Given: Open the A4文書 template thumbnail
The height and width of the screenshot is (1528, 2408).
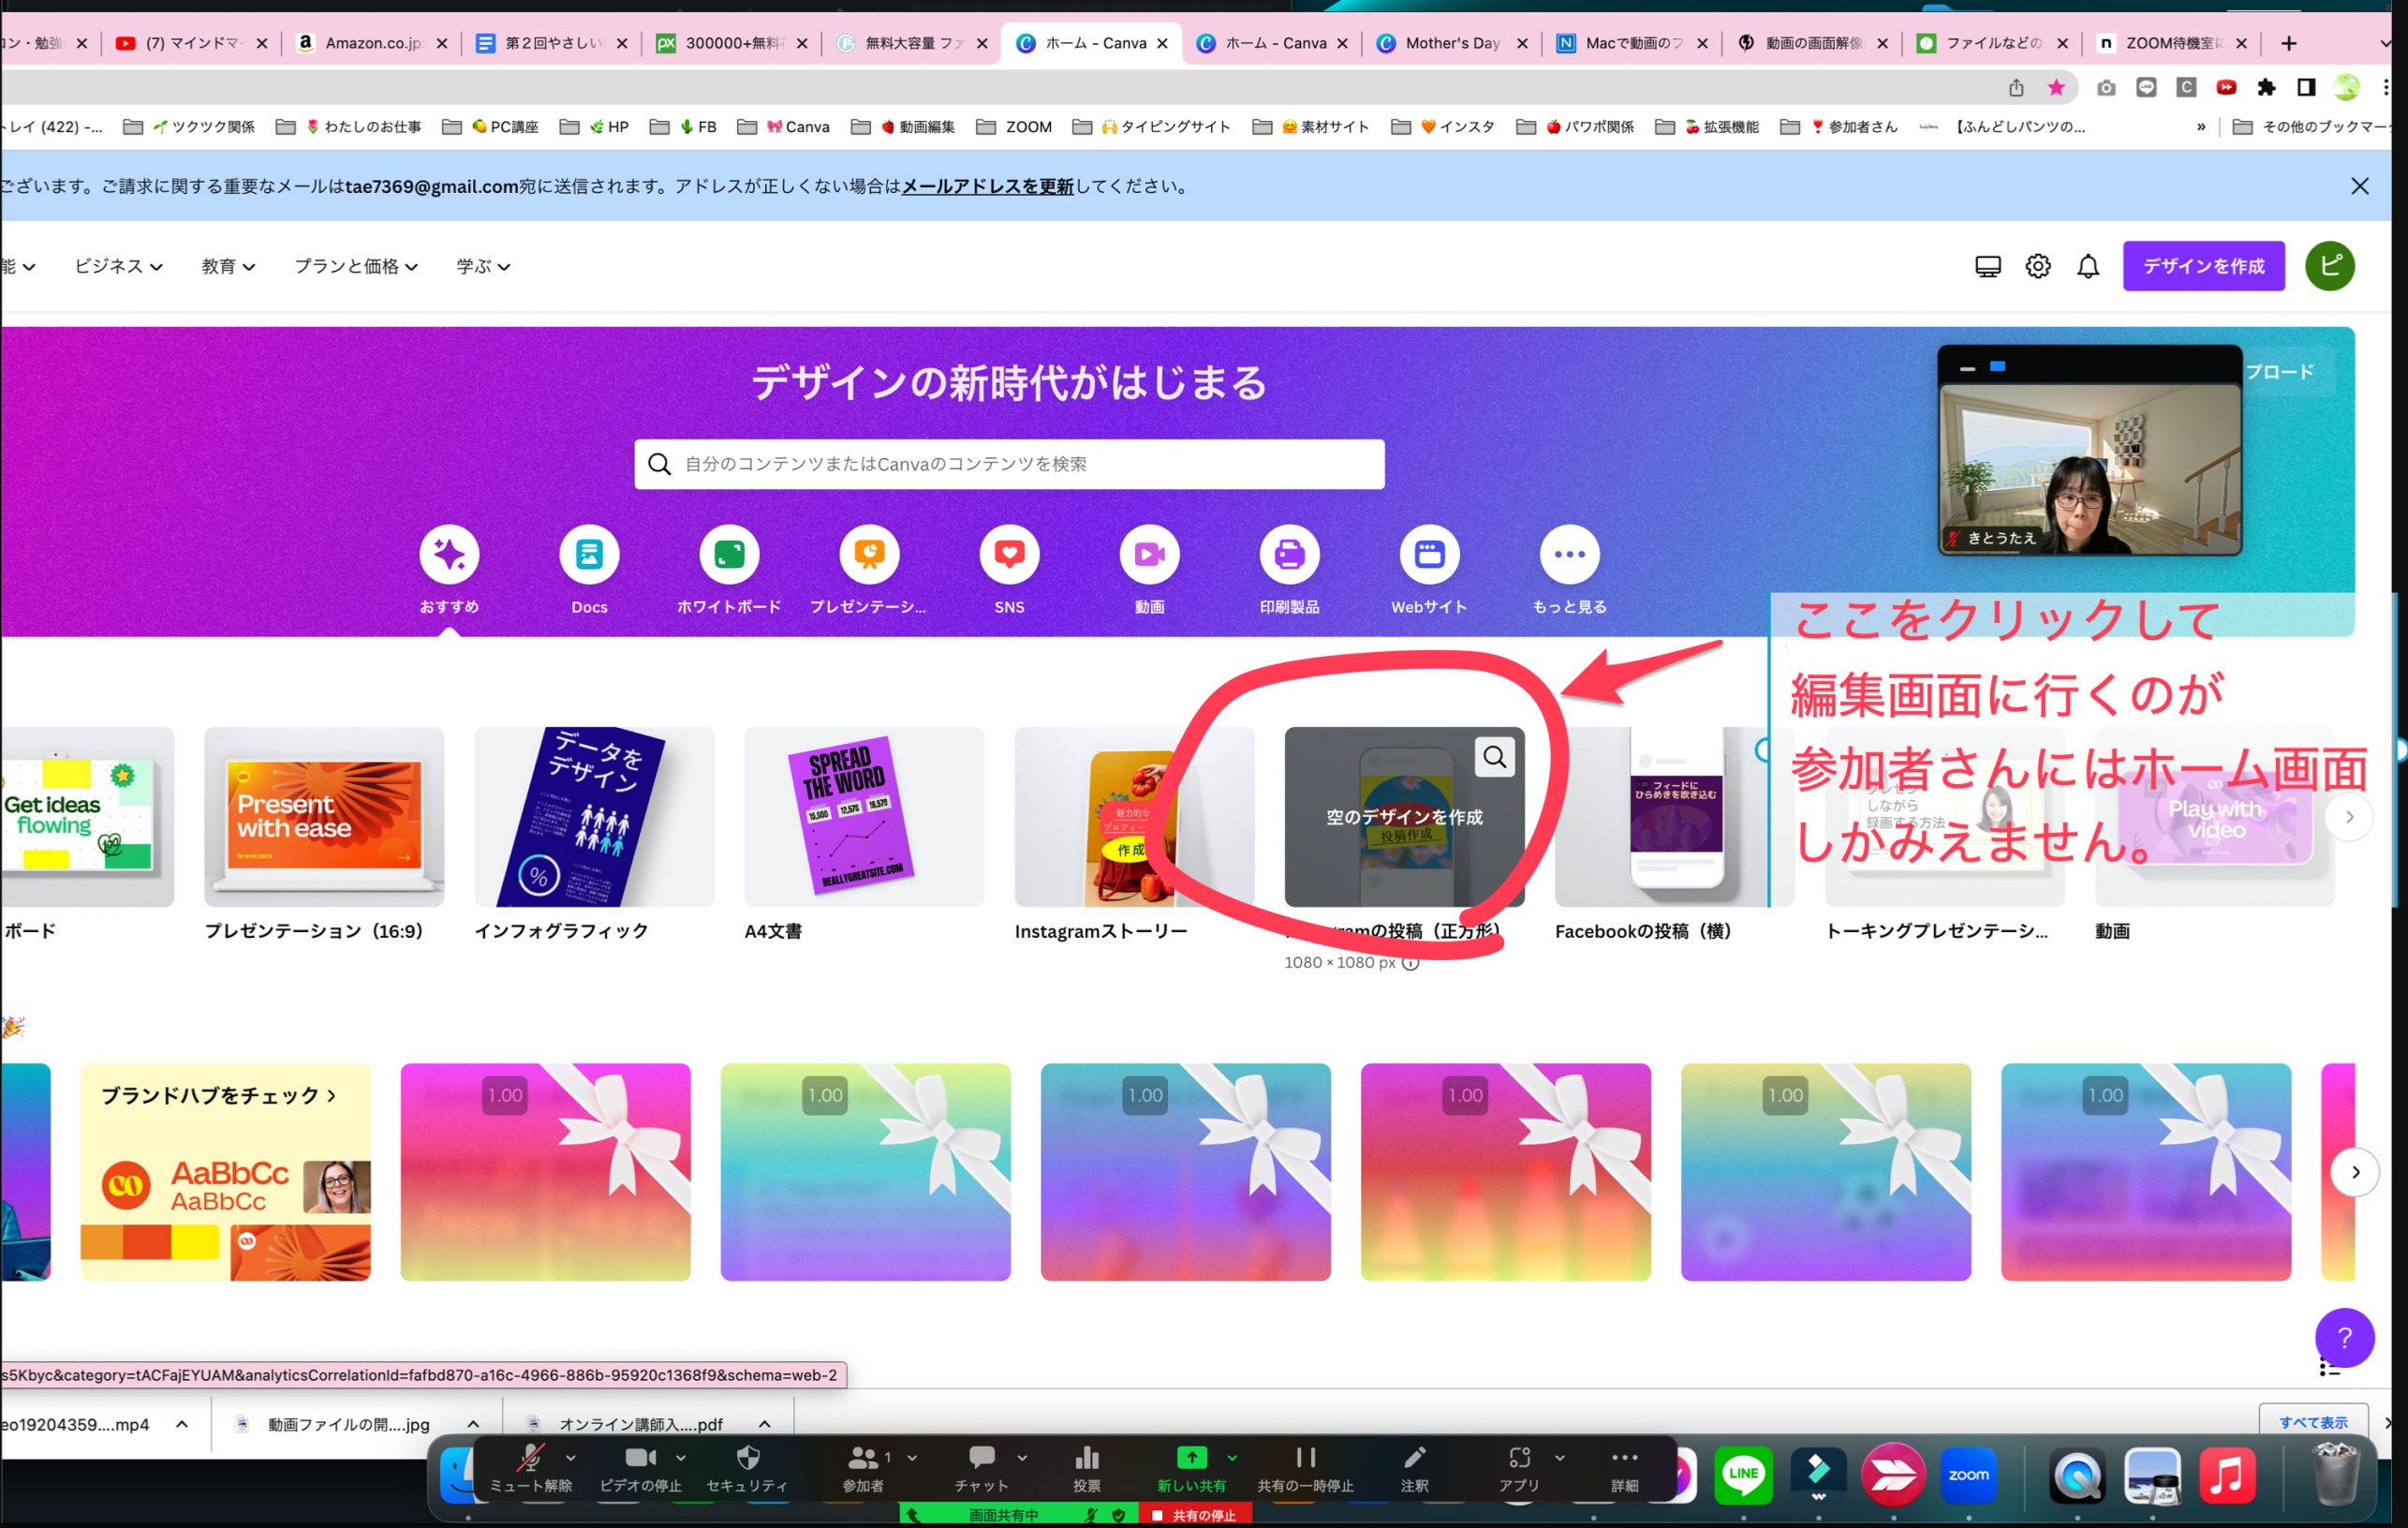Looking at the screenshot, I should [864, 817].
